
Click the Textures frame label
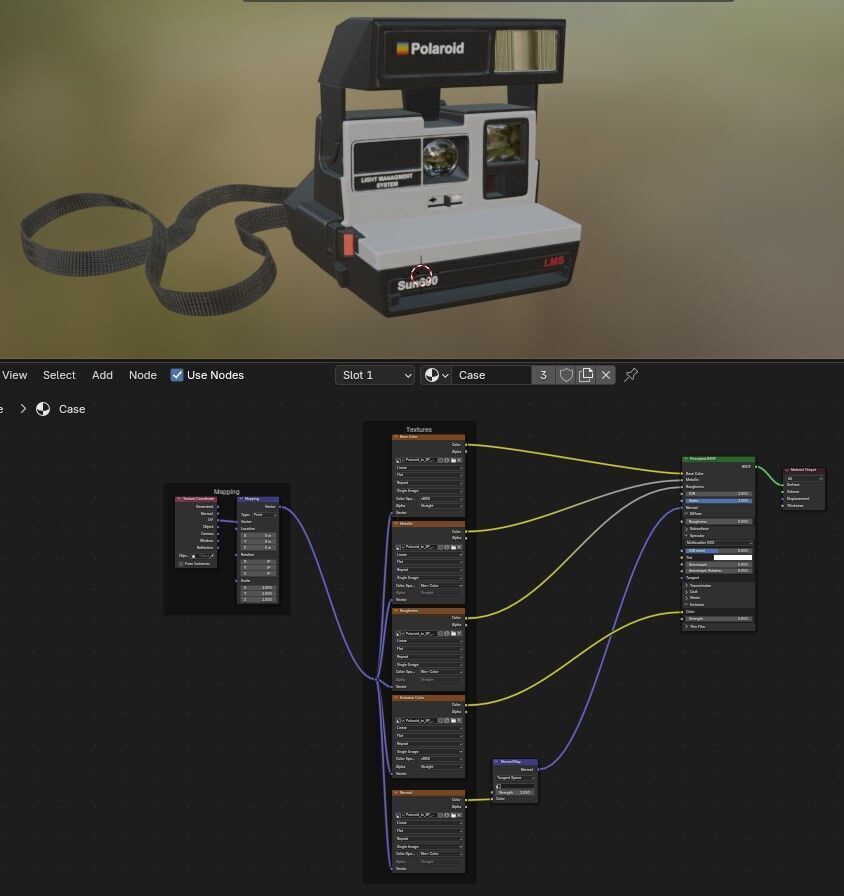pos(419,430)
